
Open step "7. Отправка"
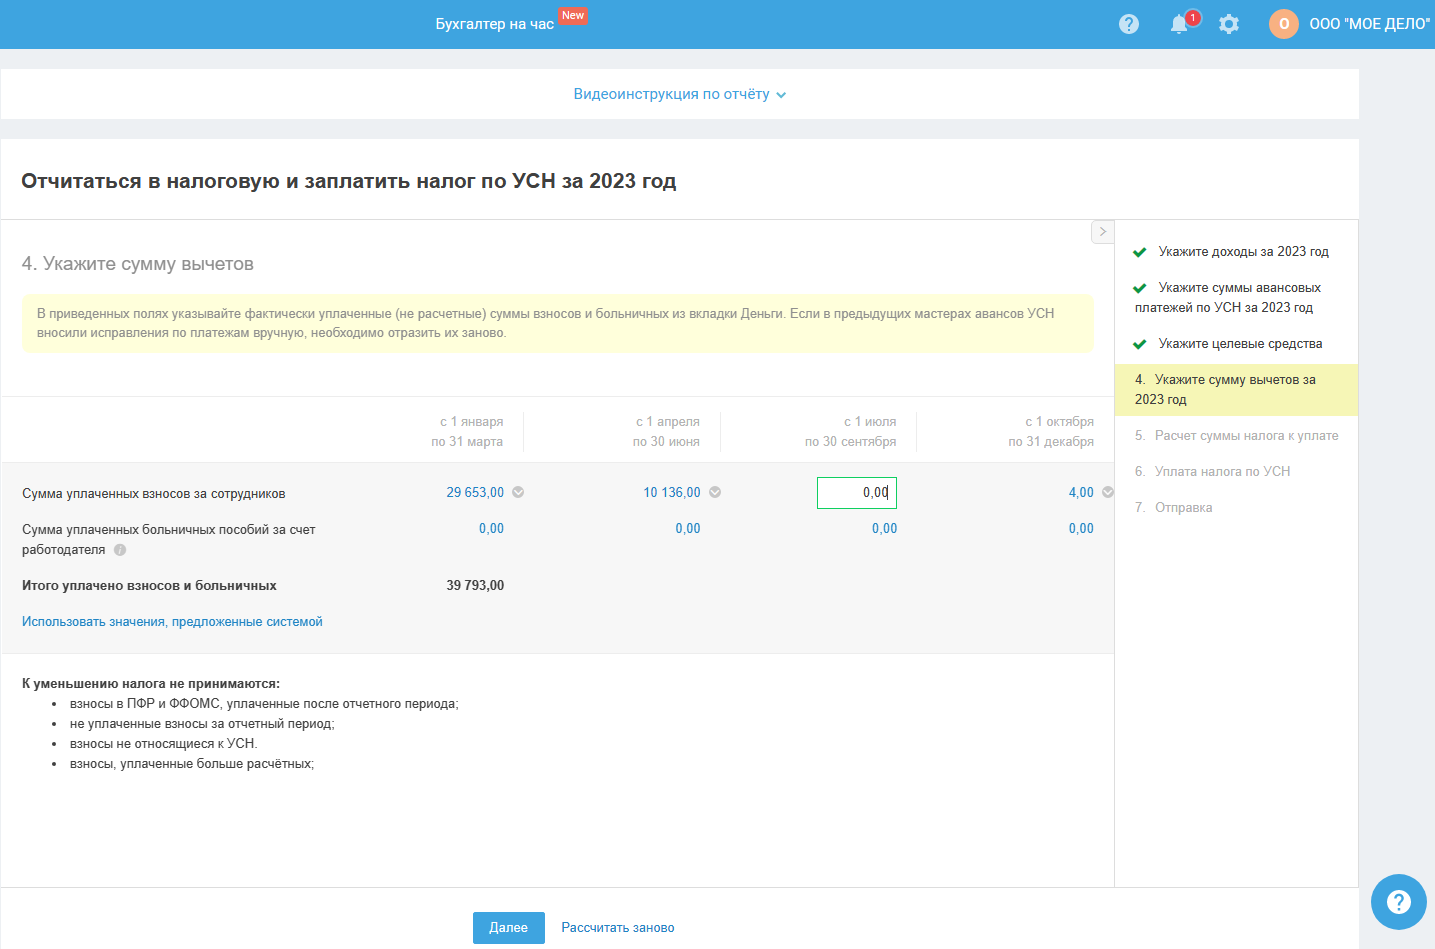(1173, 508)
